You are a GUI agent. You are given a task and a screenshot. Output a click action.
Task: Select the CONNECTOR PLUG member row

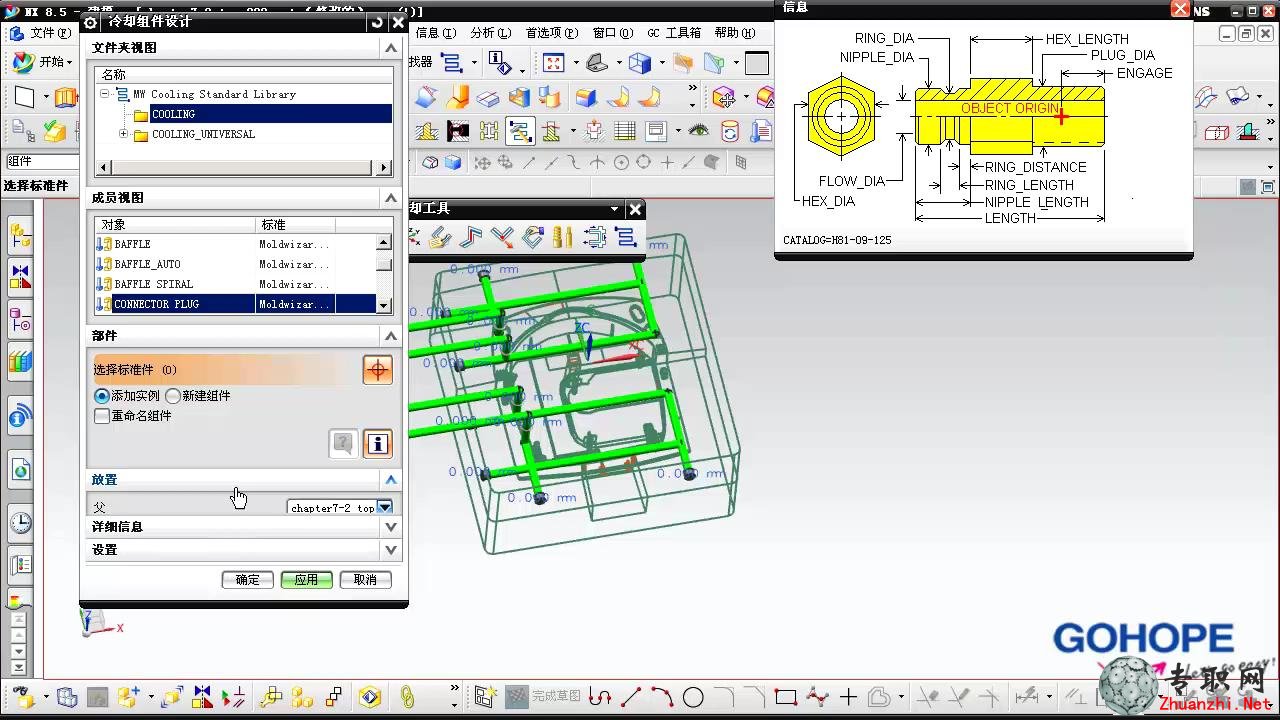tap(235, 304)
